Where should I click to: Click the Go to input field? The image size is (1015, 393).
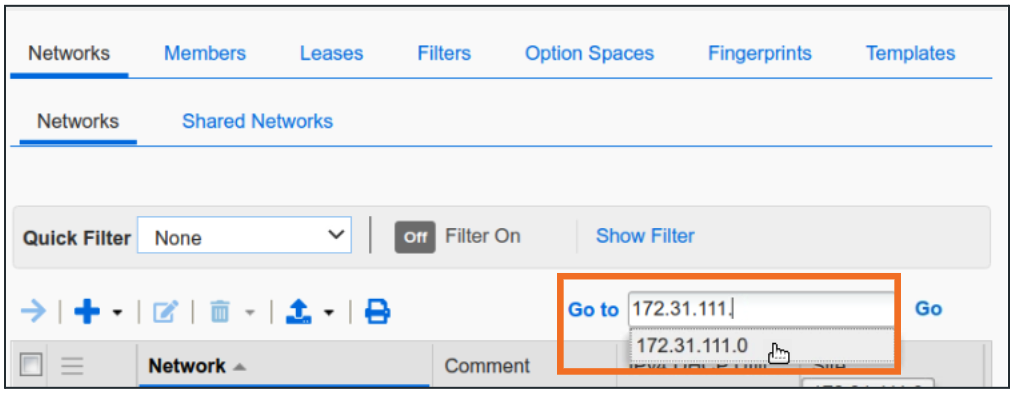(x=761, y=309)
